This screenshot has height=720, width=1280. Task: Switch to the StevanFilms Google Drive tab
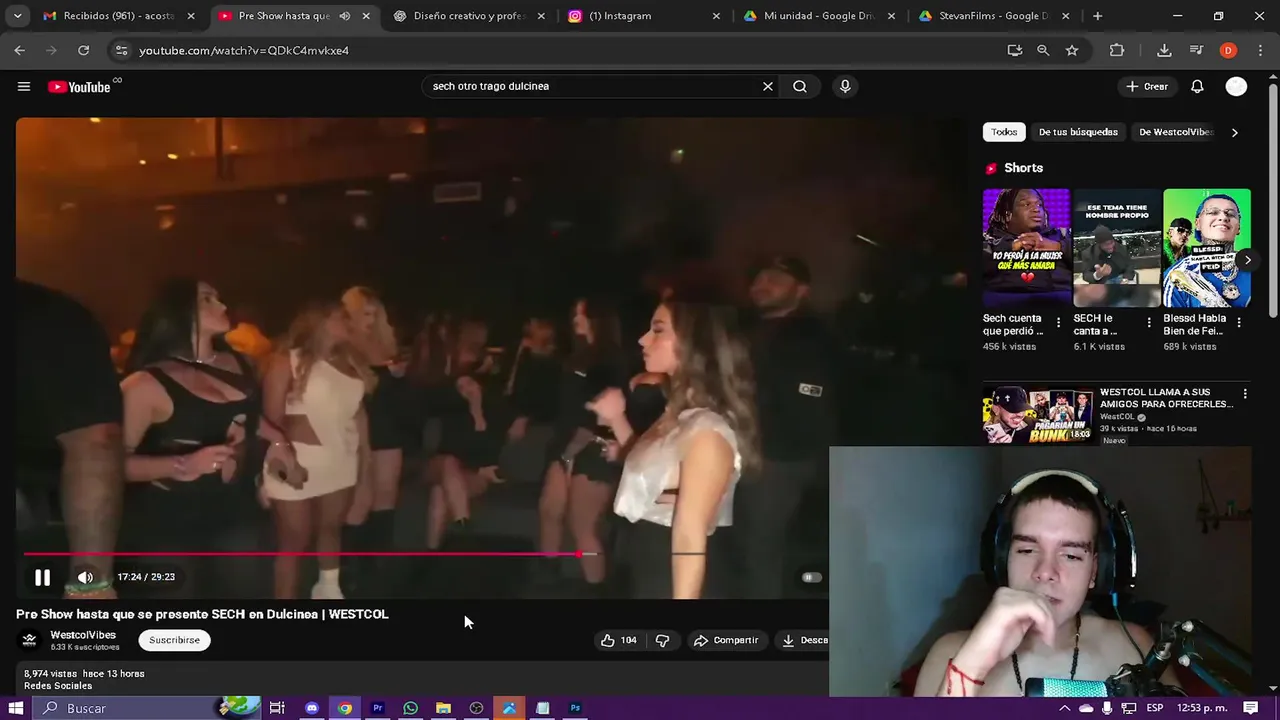pyautogui.click(x=994, y=16)
